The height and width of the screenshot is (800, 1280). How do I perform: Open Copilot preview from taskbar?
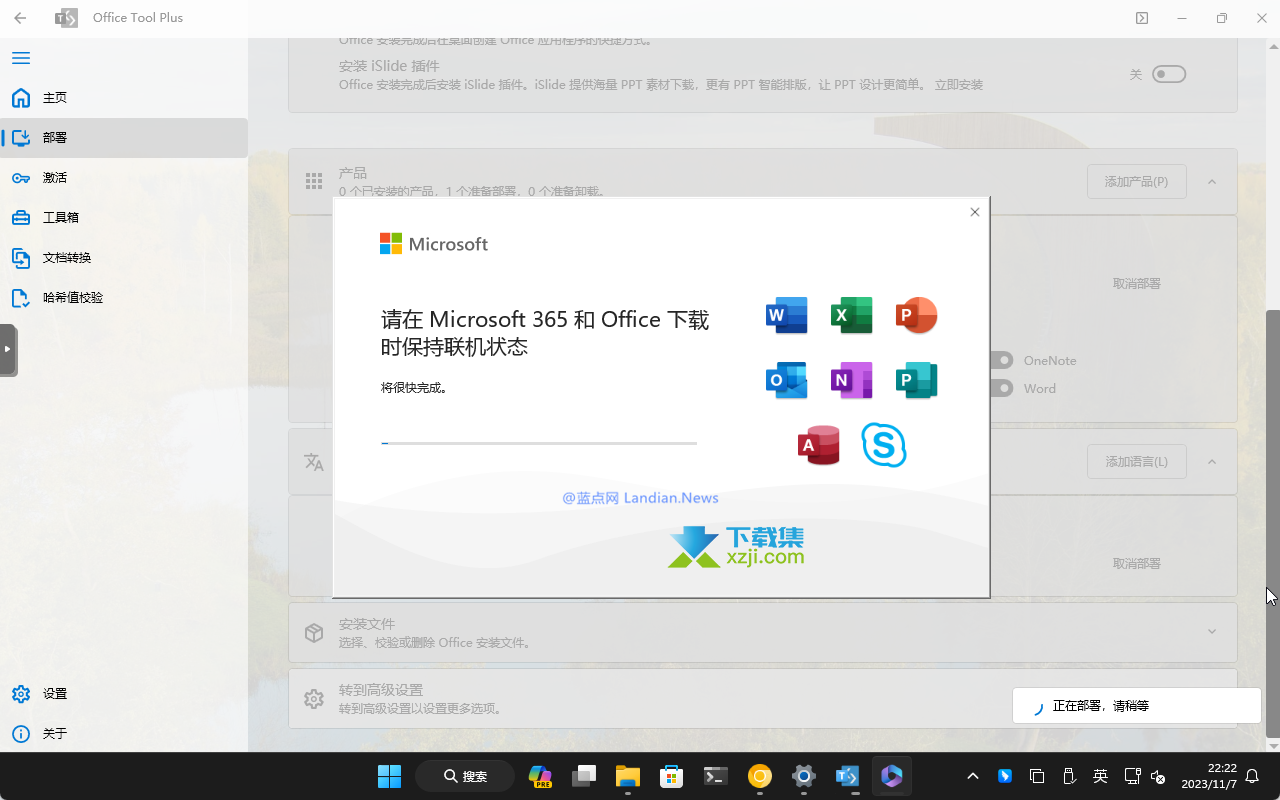pyautogui.click(x=540, y=776)
